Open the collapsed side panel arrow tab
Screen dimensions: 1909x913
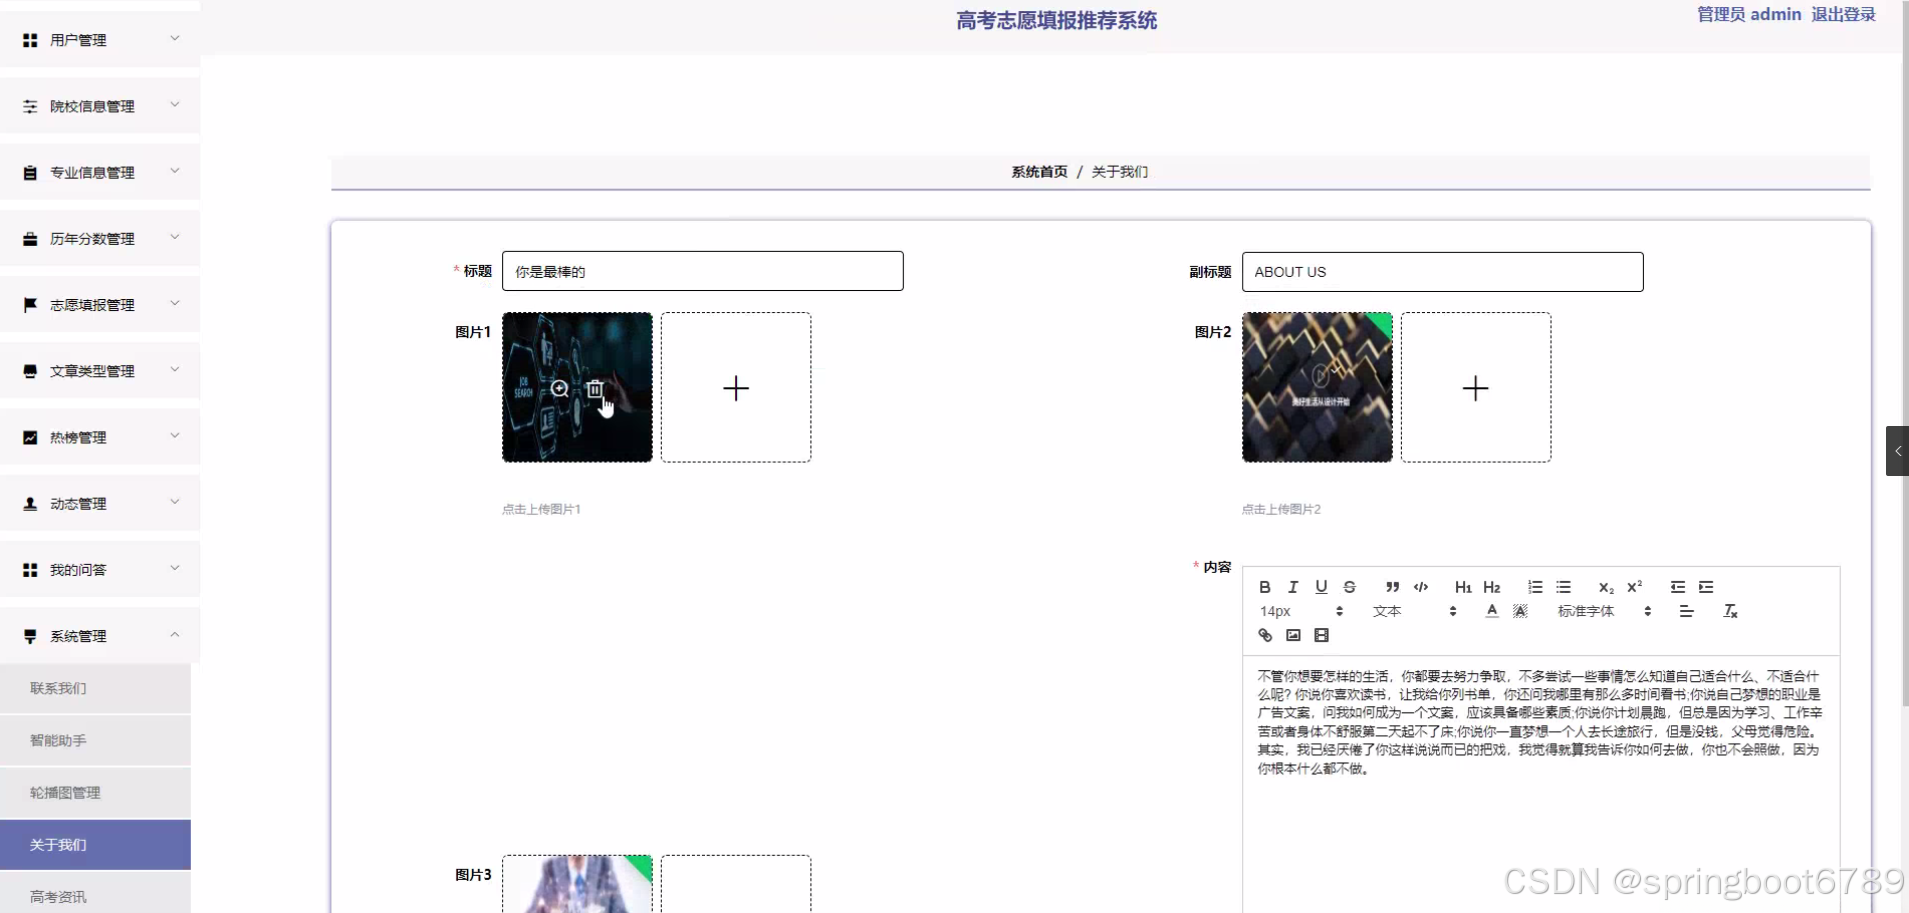click(1897, 451)
